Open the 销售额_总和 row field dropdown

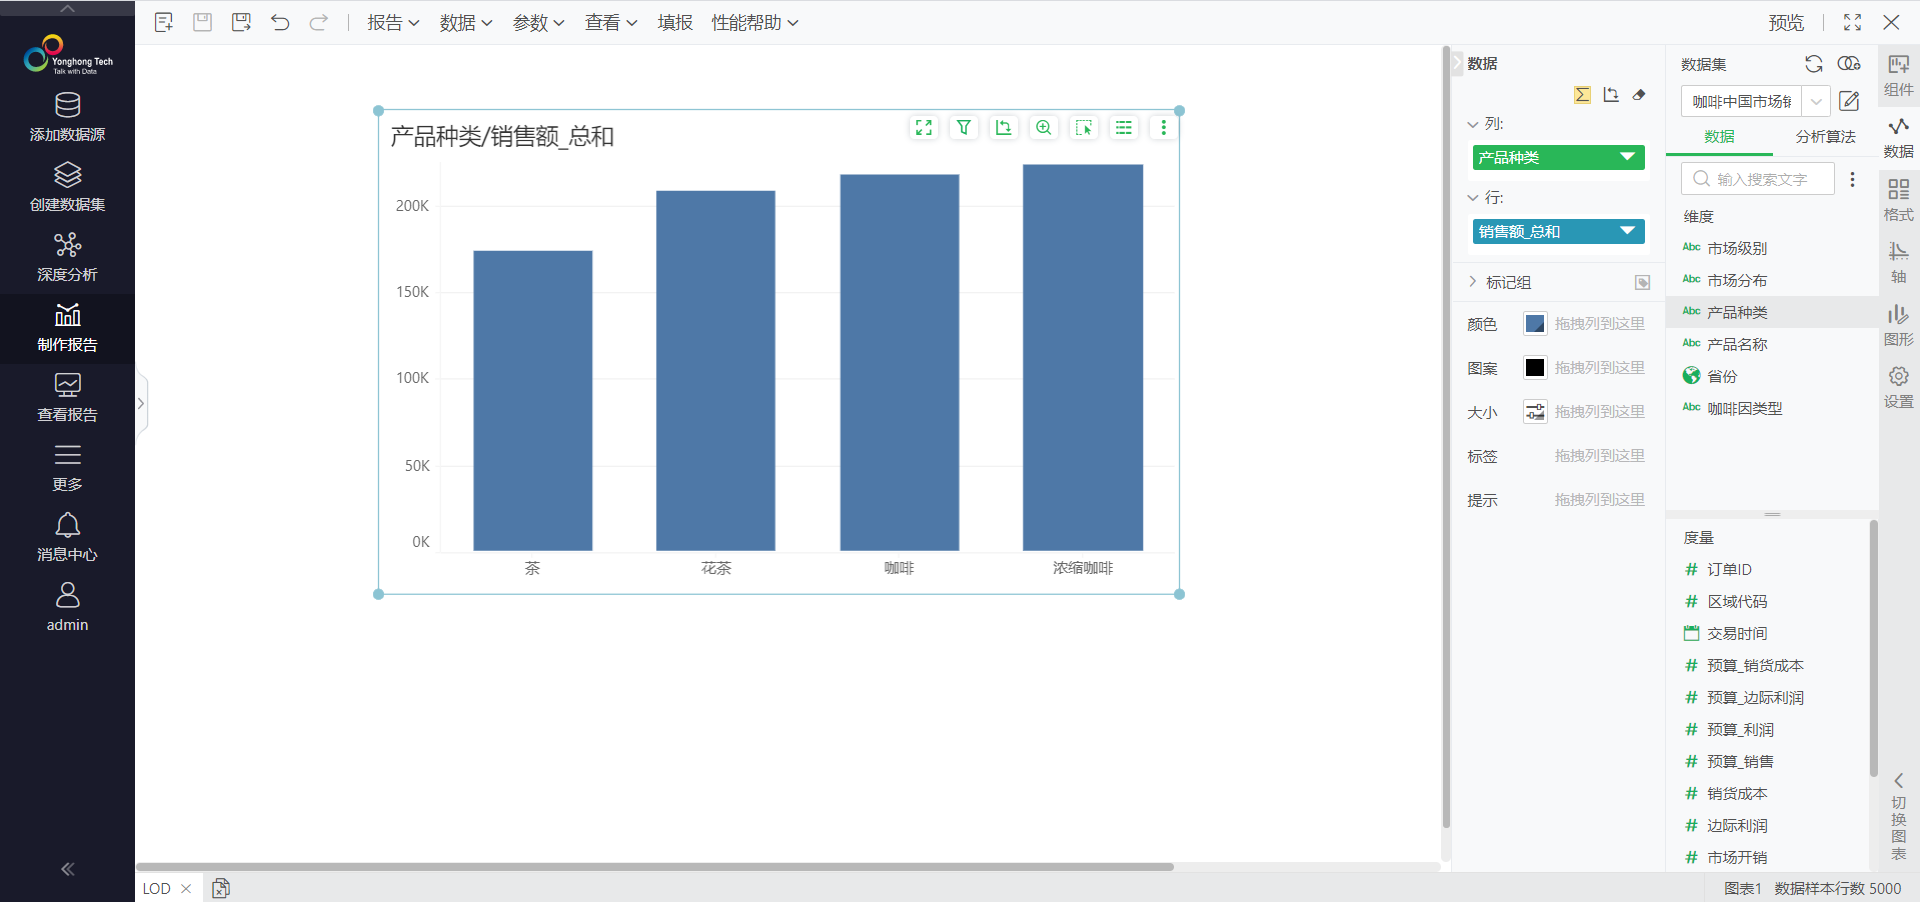coord(1627,231)
